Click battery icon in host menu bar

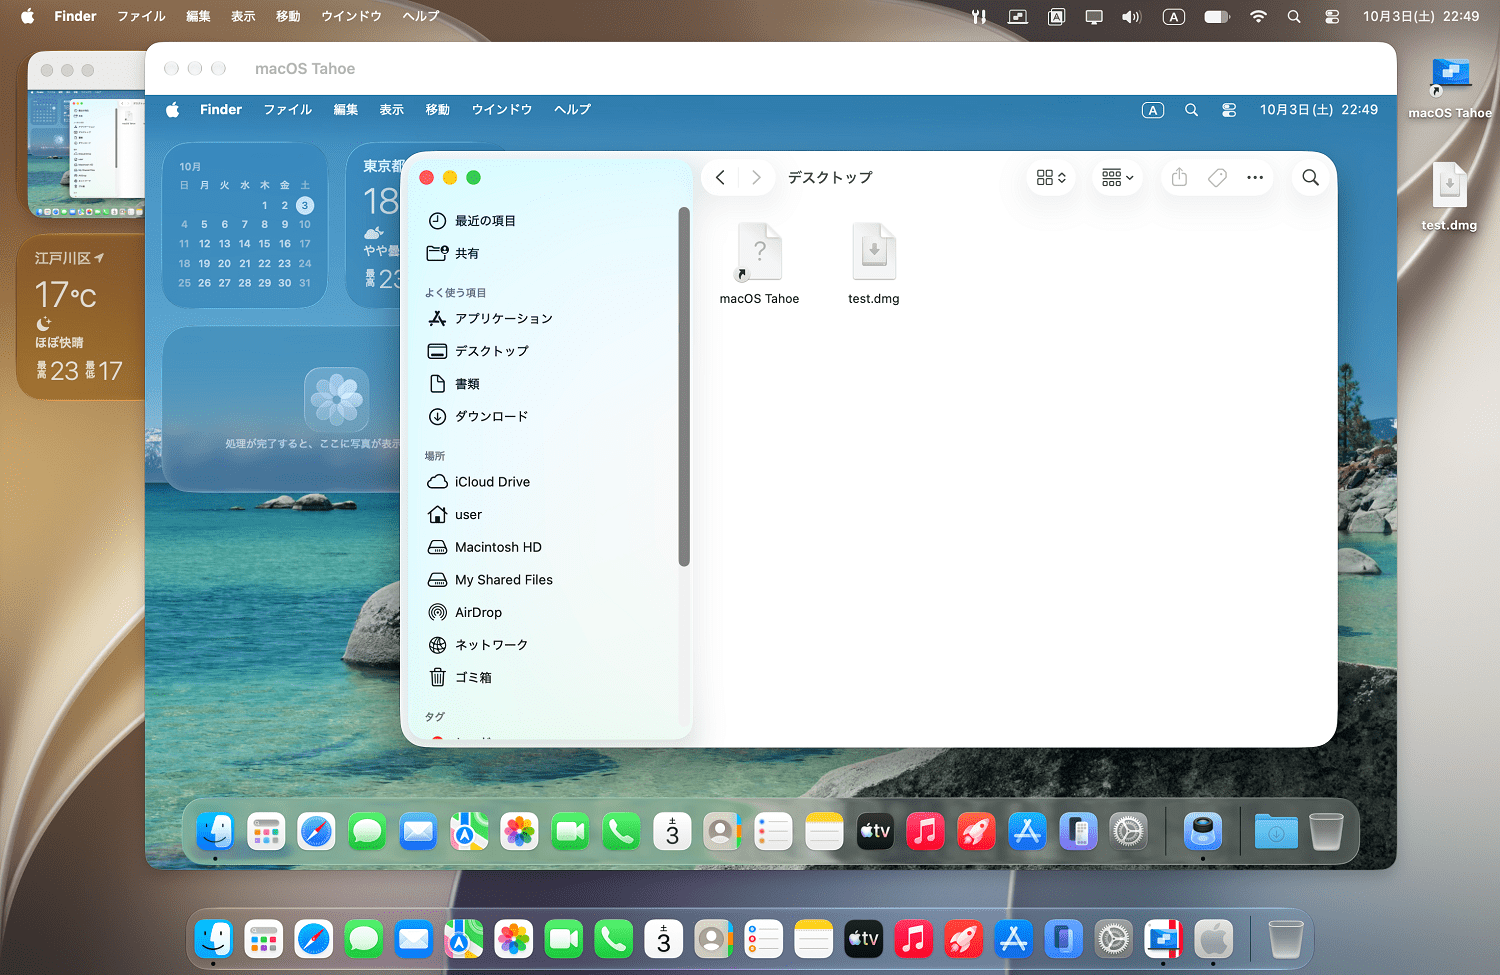1217,16
